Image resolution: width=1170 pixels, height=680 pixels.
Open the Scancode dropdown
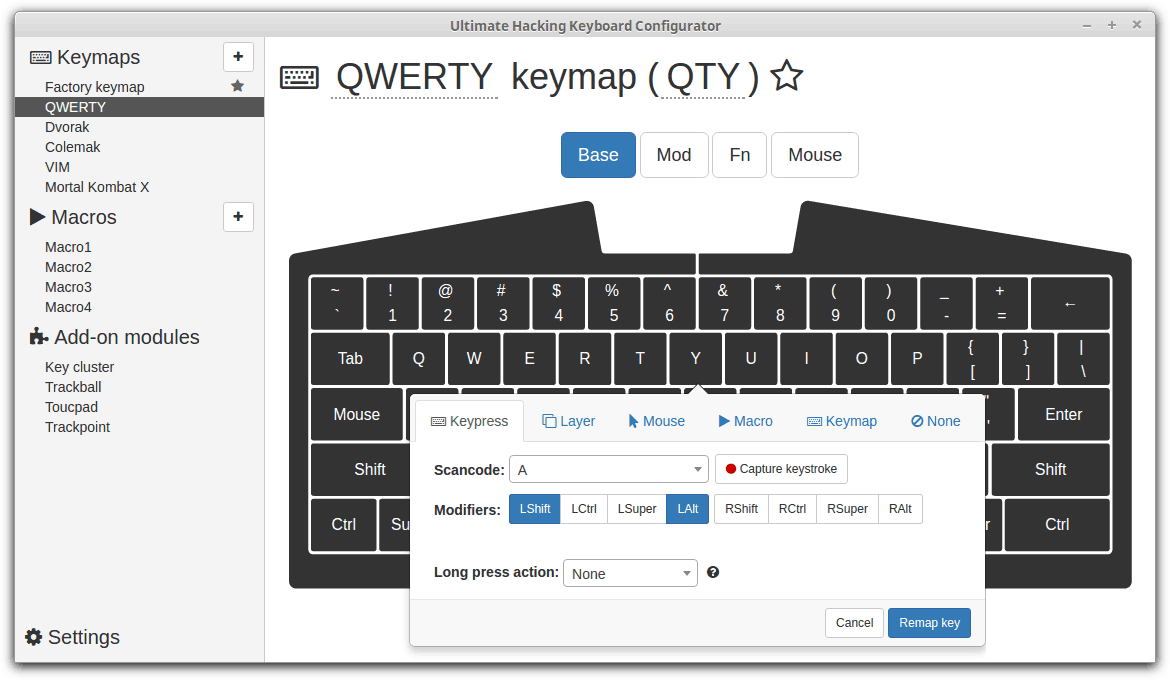click(x=609, y=470)
